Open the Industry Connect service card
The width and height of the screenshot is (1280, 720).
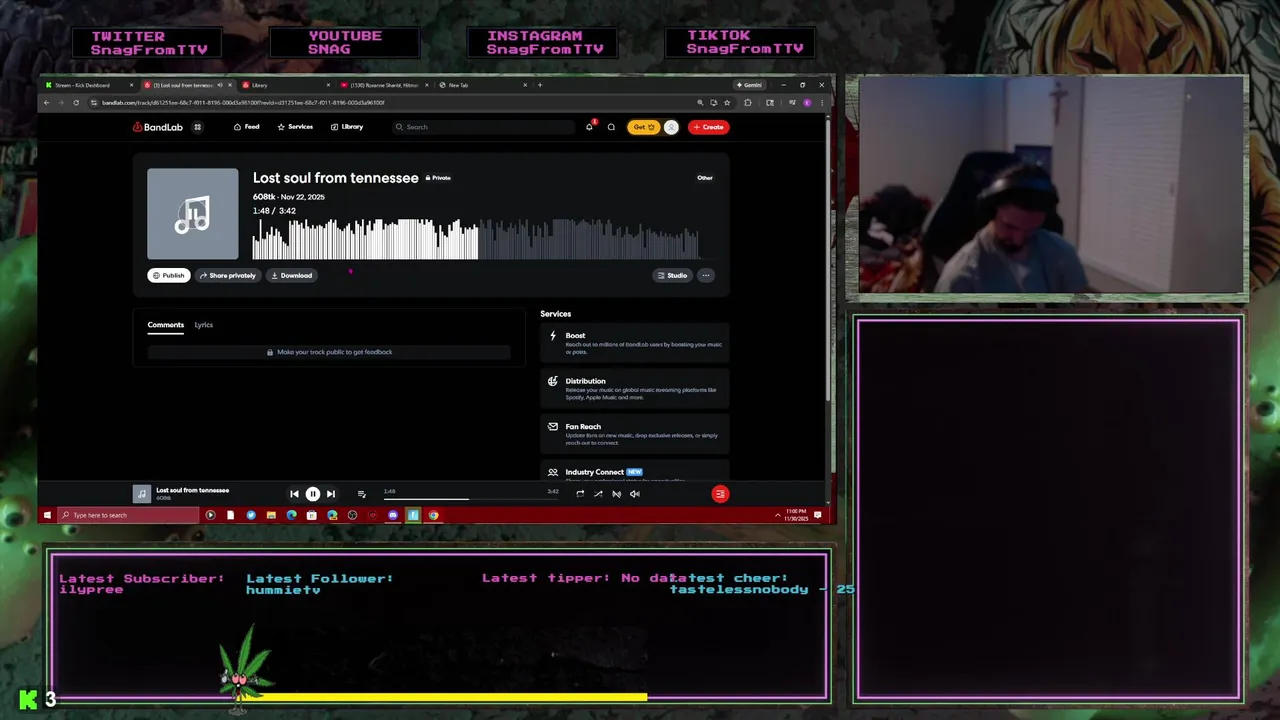pyautogui.click(x=635, y=472)
